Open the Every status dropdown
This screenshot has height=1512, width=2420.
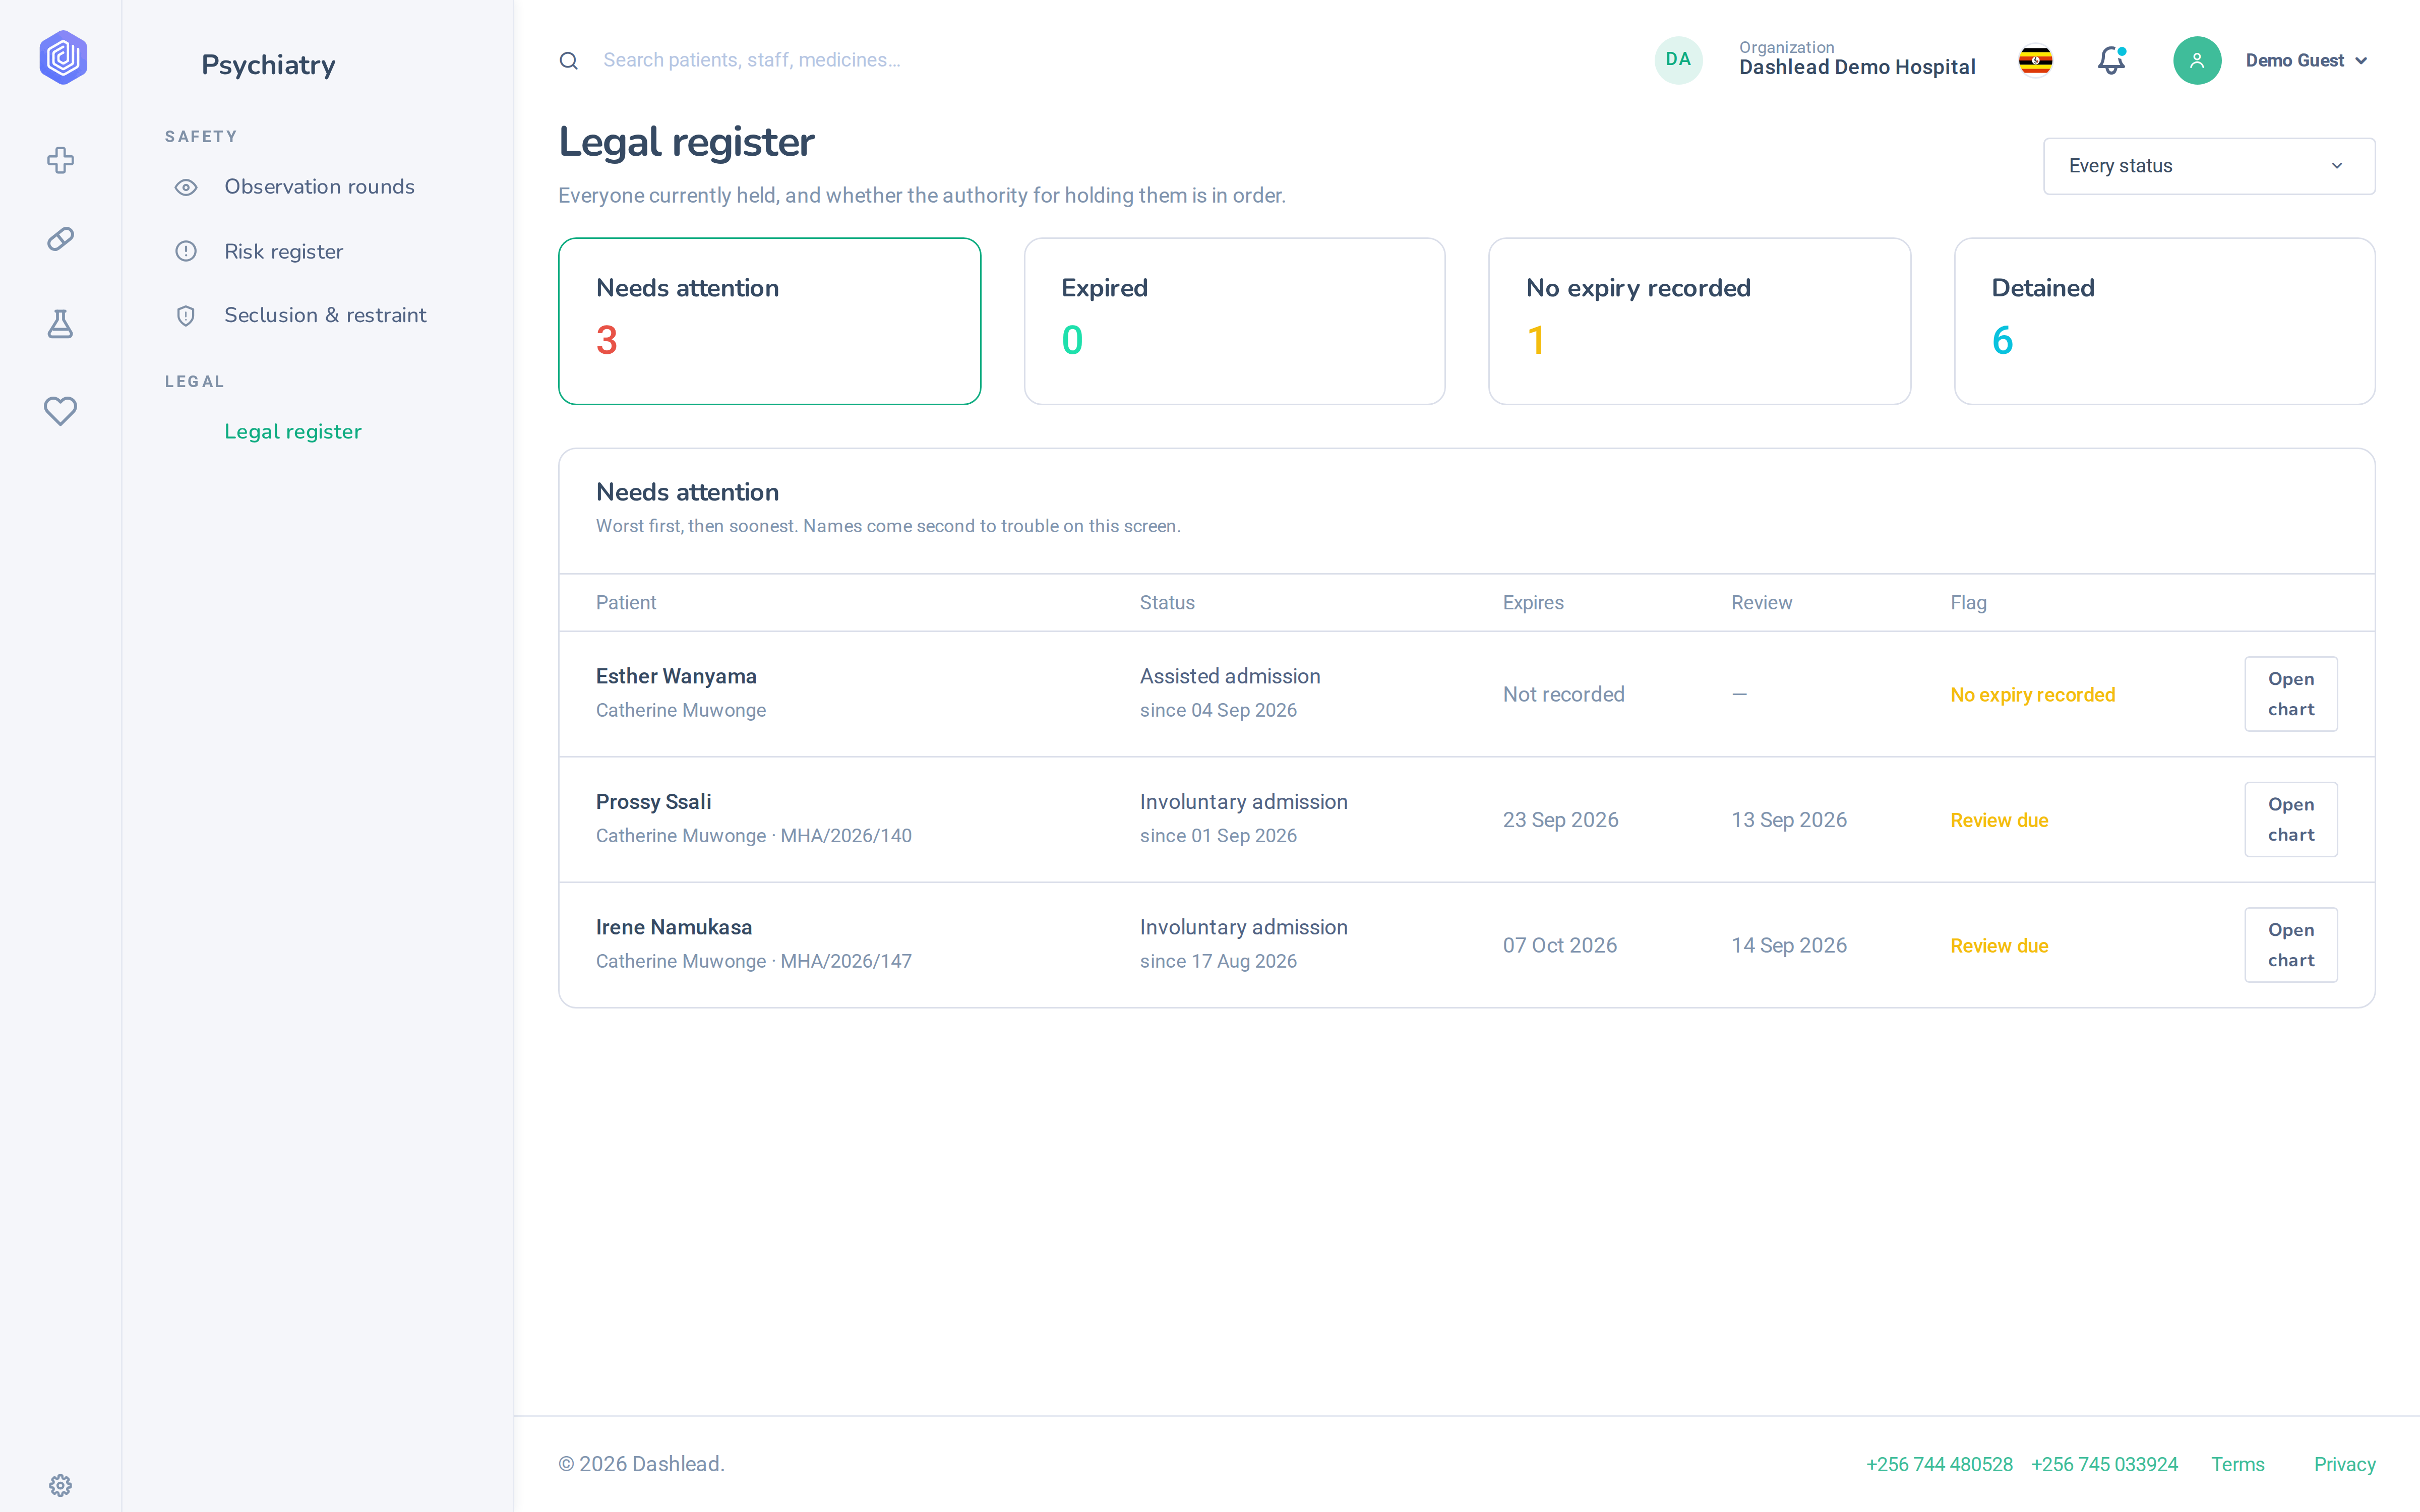(x=2208, y=166)
